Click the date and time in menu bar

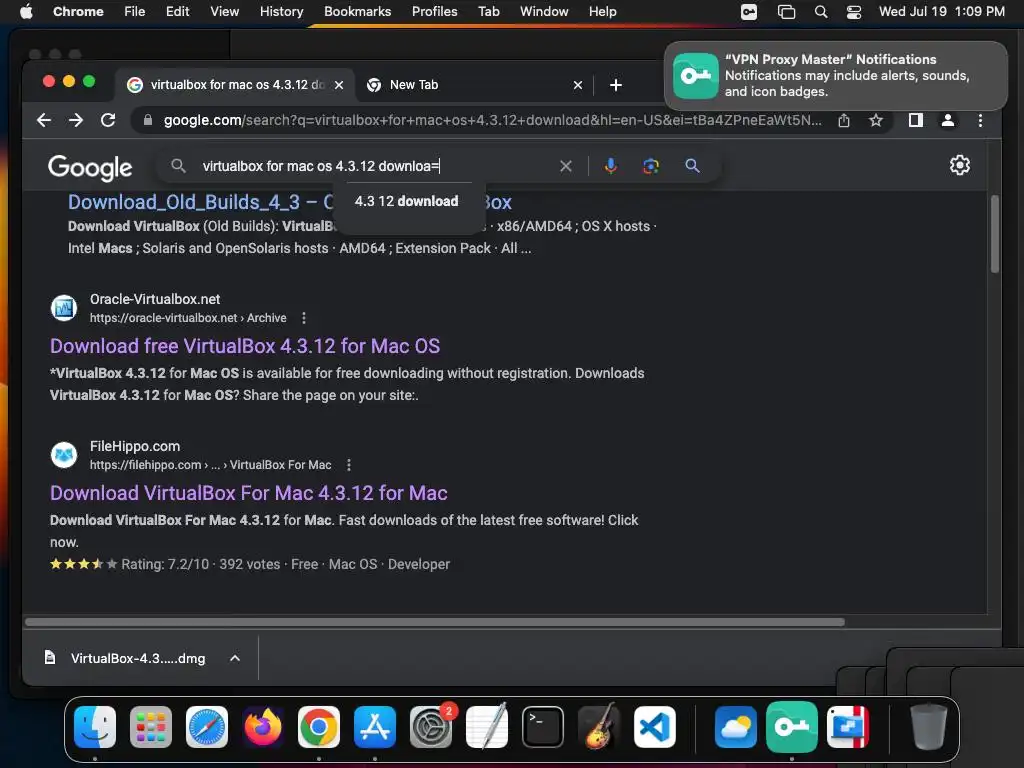pyautogui.click(x=942, y=12)
